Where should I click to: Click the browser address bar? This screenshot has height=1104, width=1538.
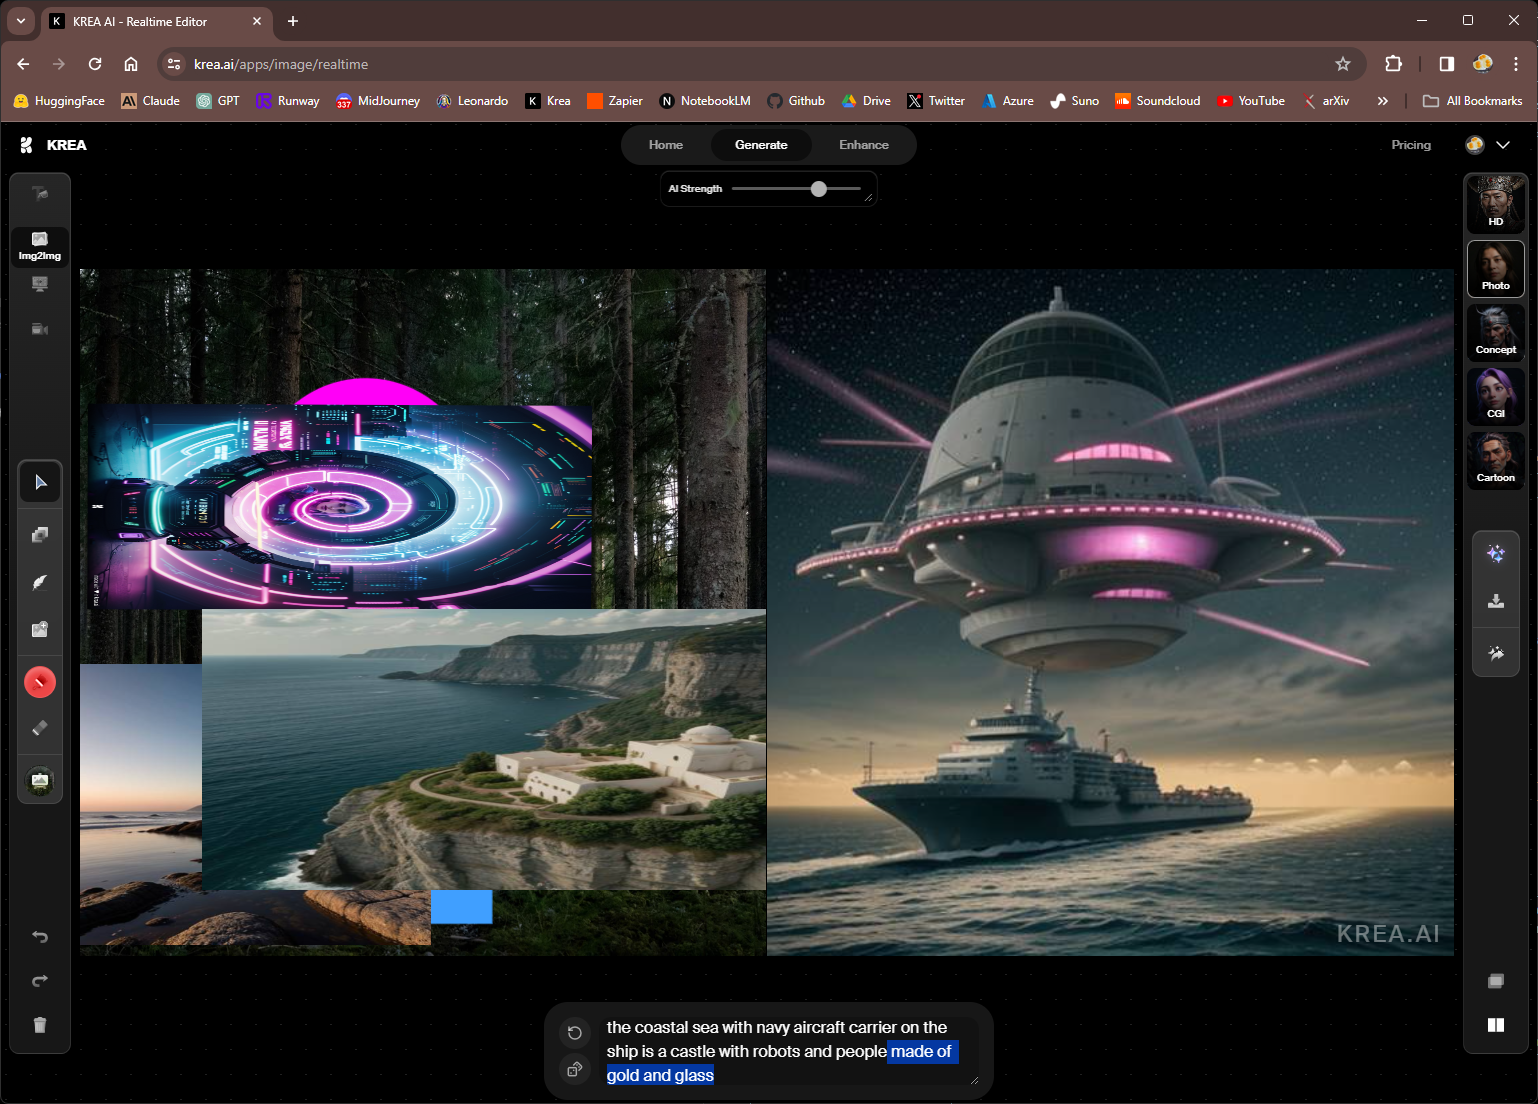(760, 64)
